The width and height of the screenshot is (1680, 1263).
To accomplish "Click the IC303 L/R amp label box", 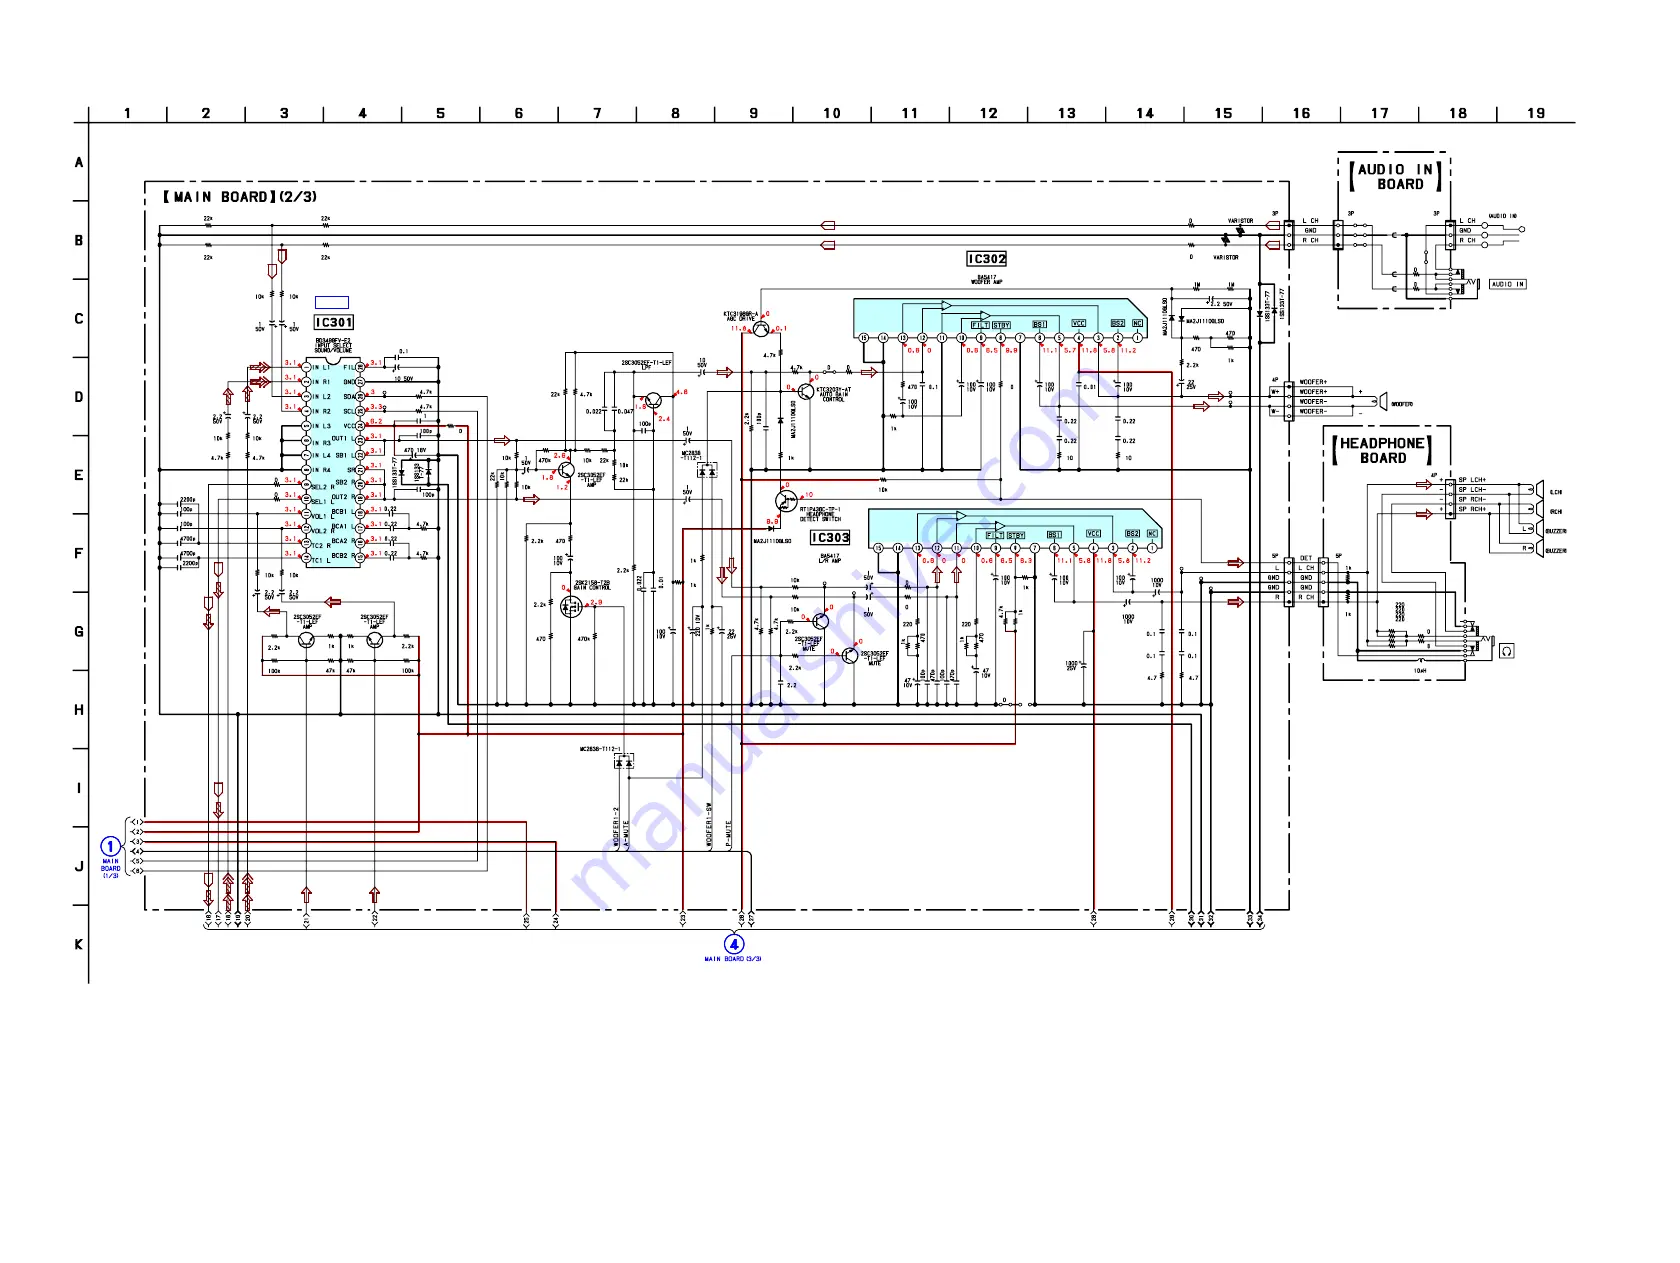I will tap(830, 538).
